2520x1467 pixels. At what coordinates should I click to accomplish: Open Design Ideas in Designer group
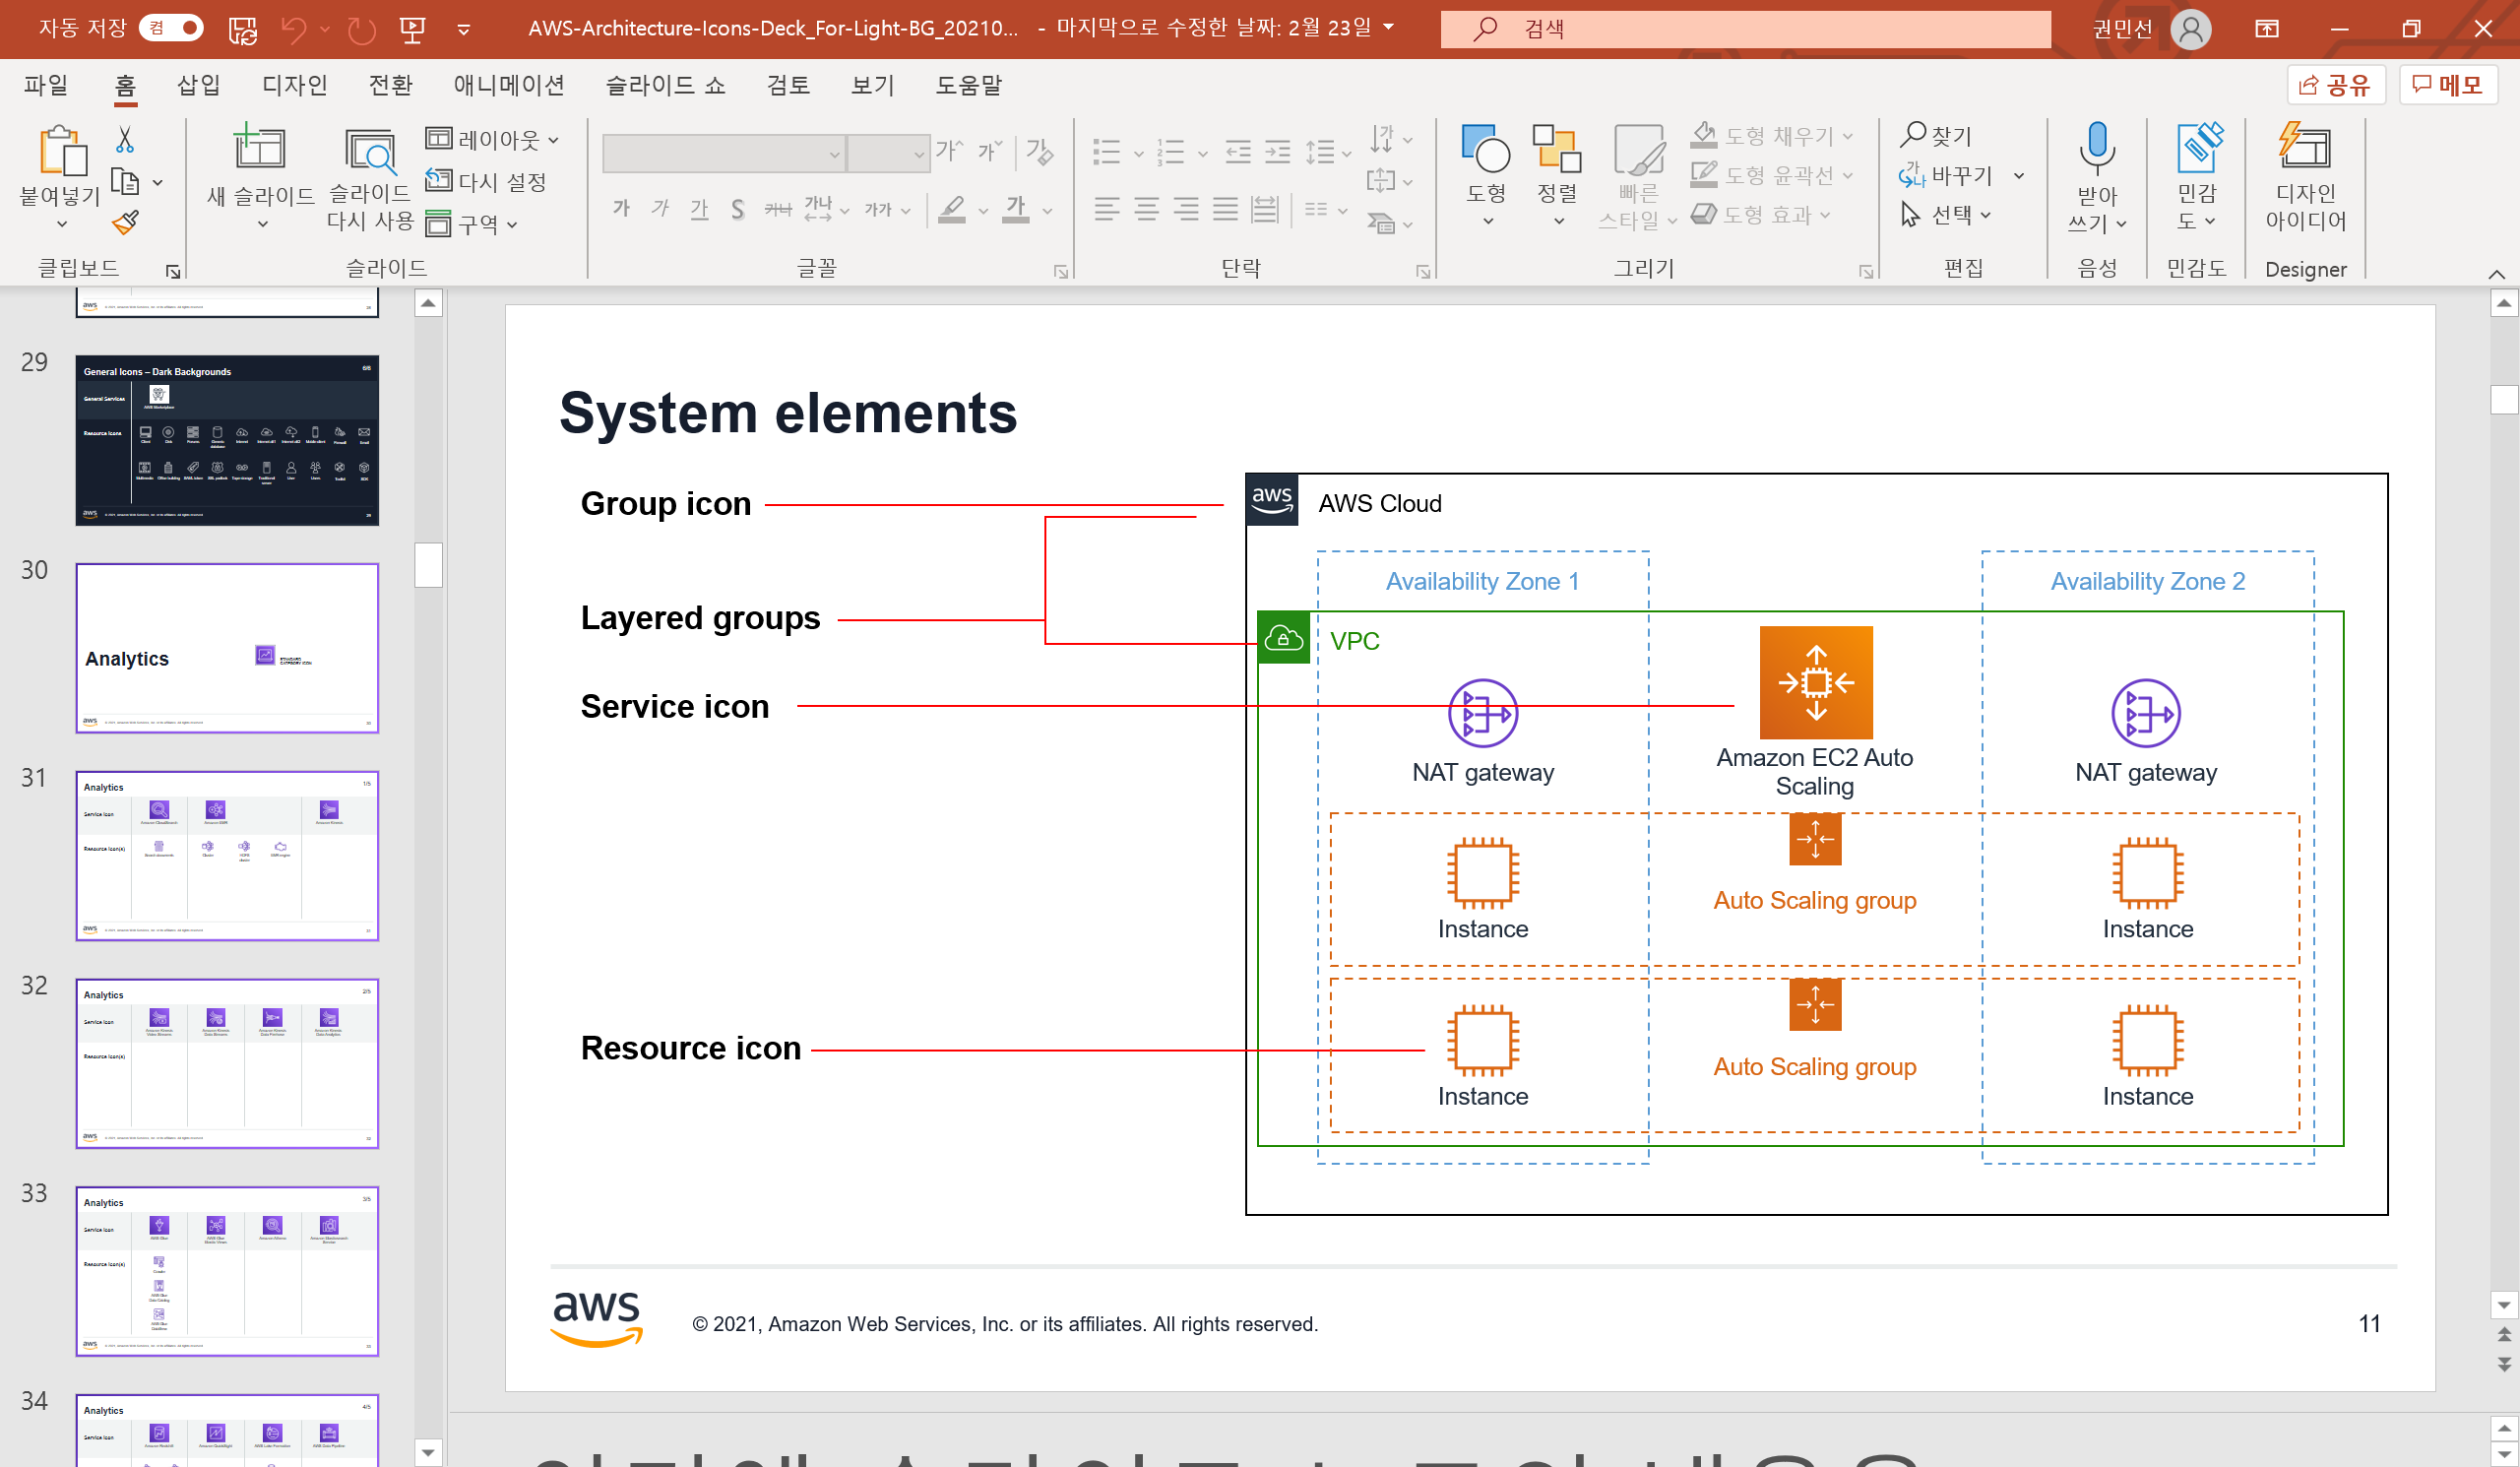pos(2304,150)
